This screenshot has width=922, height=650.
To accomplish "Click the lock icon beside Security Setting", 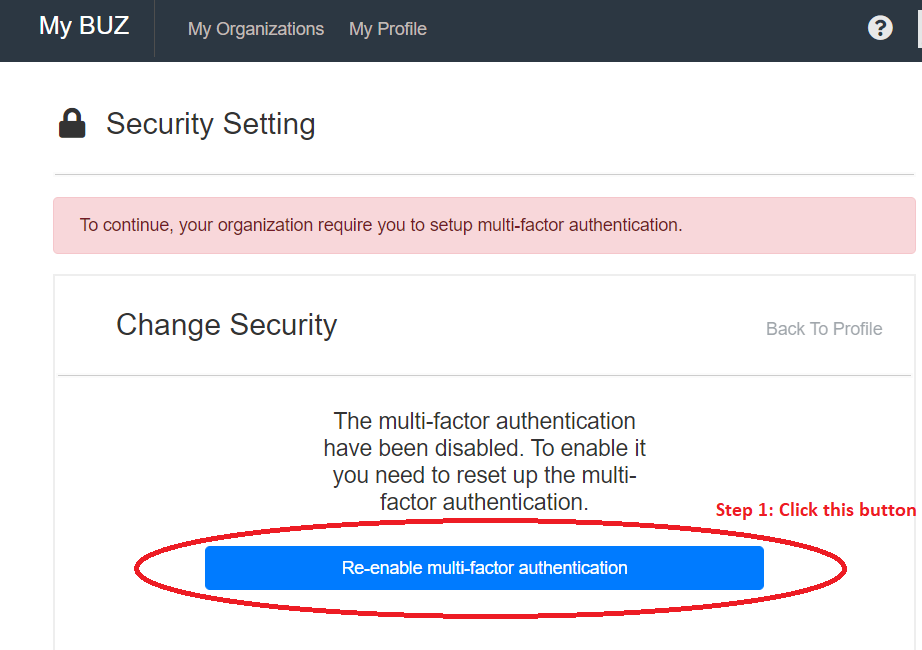I will coord(72,124).
